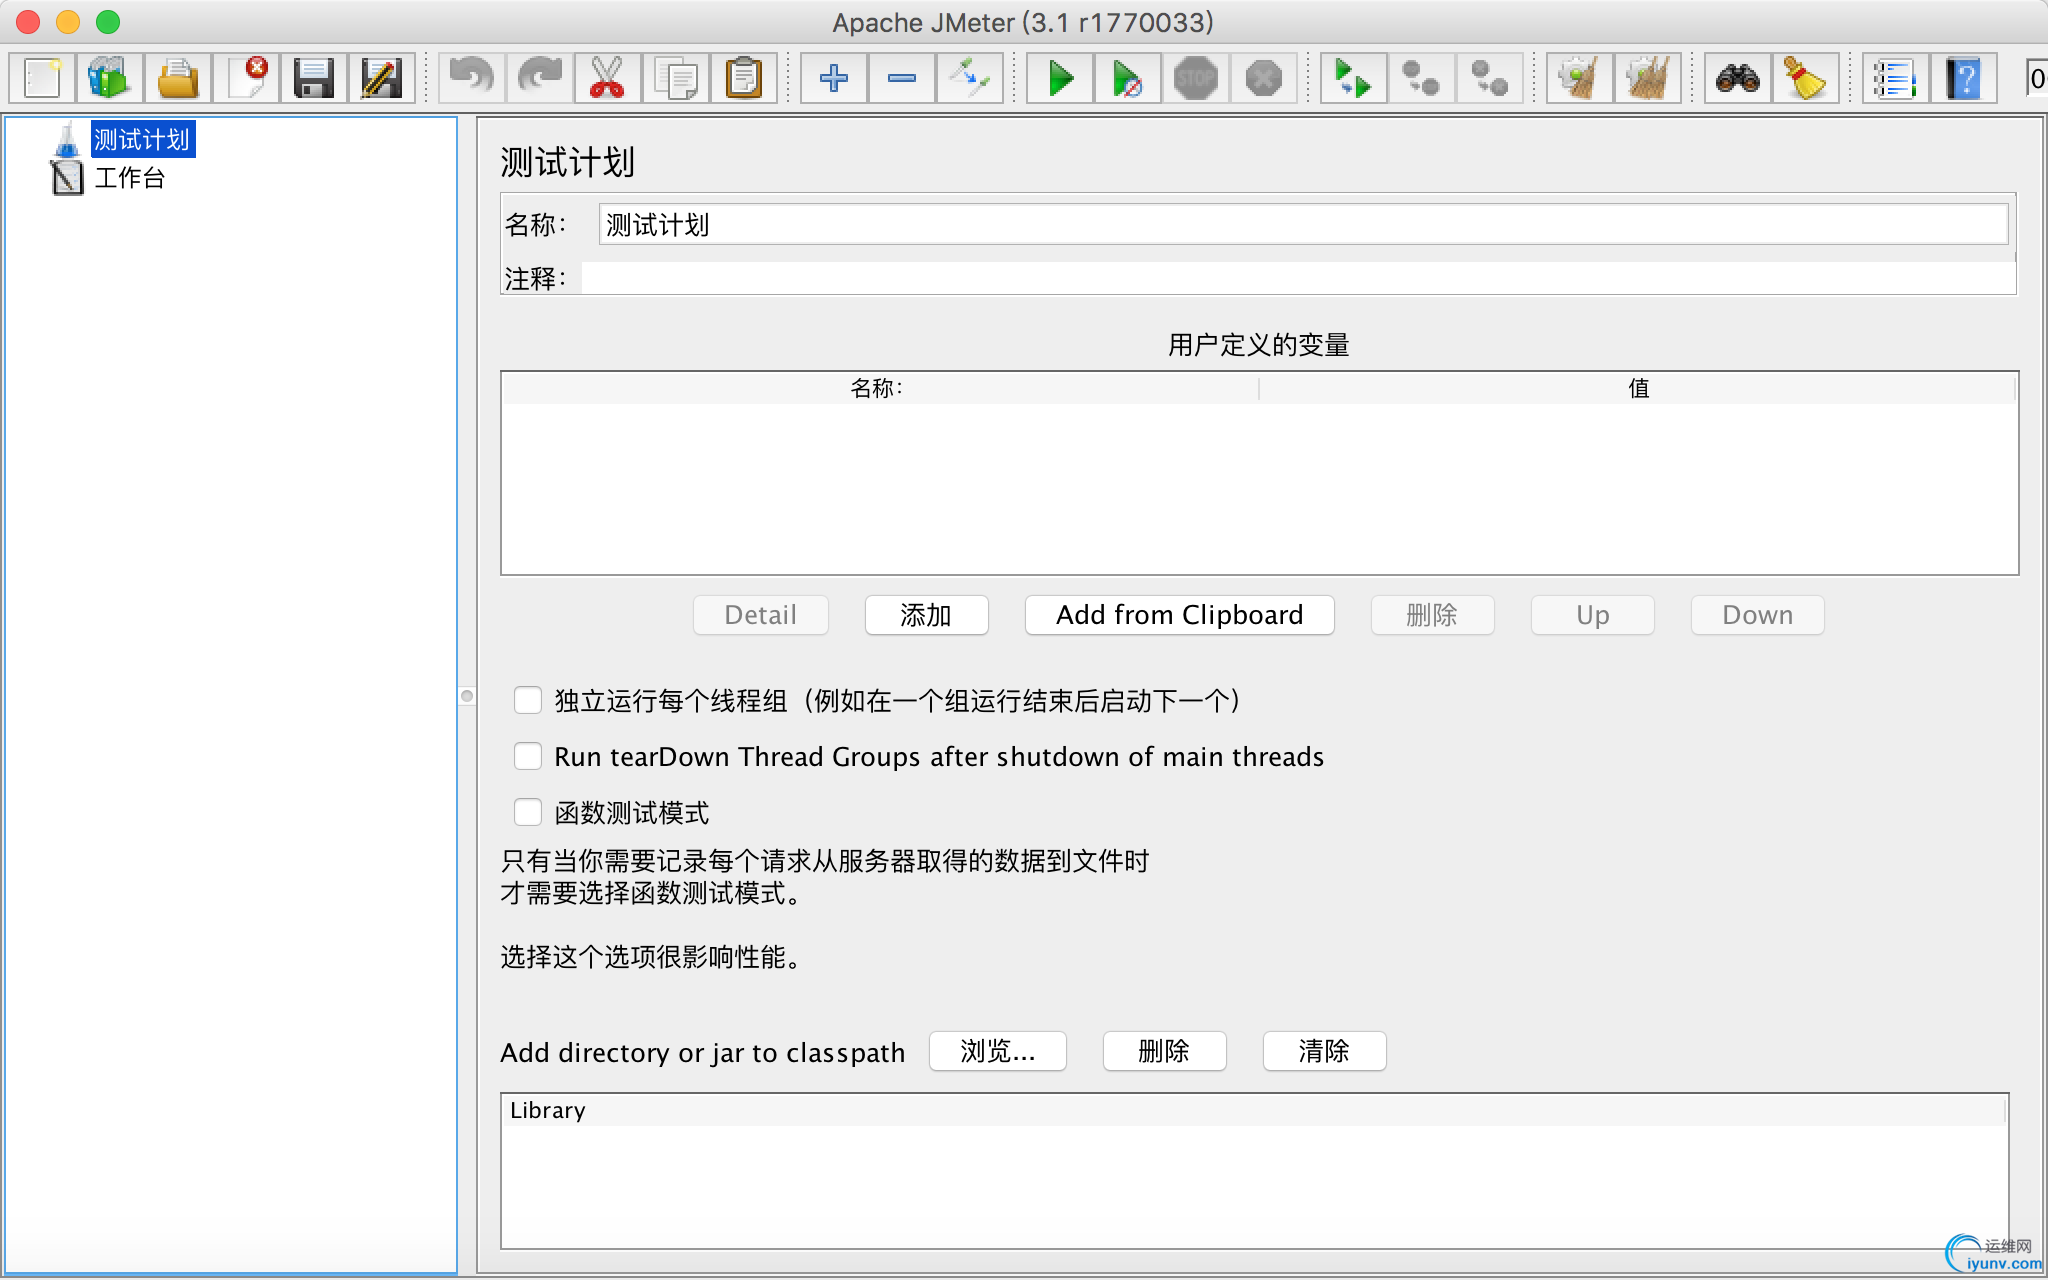Image resolution: width=2048 pixels, height=1280 pixels.
Task: Click the Copy icon
Action: point(676,78)
